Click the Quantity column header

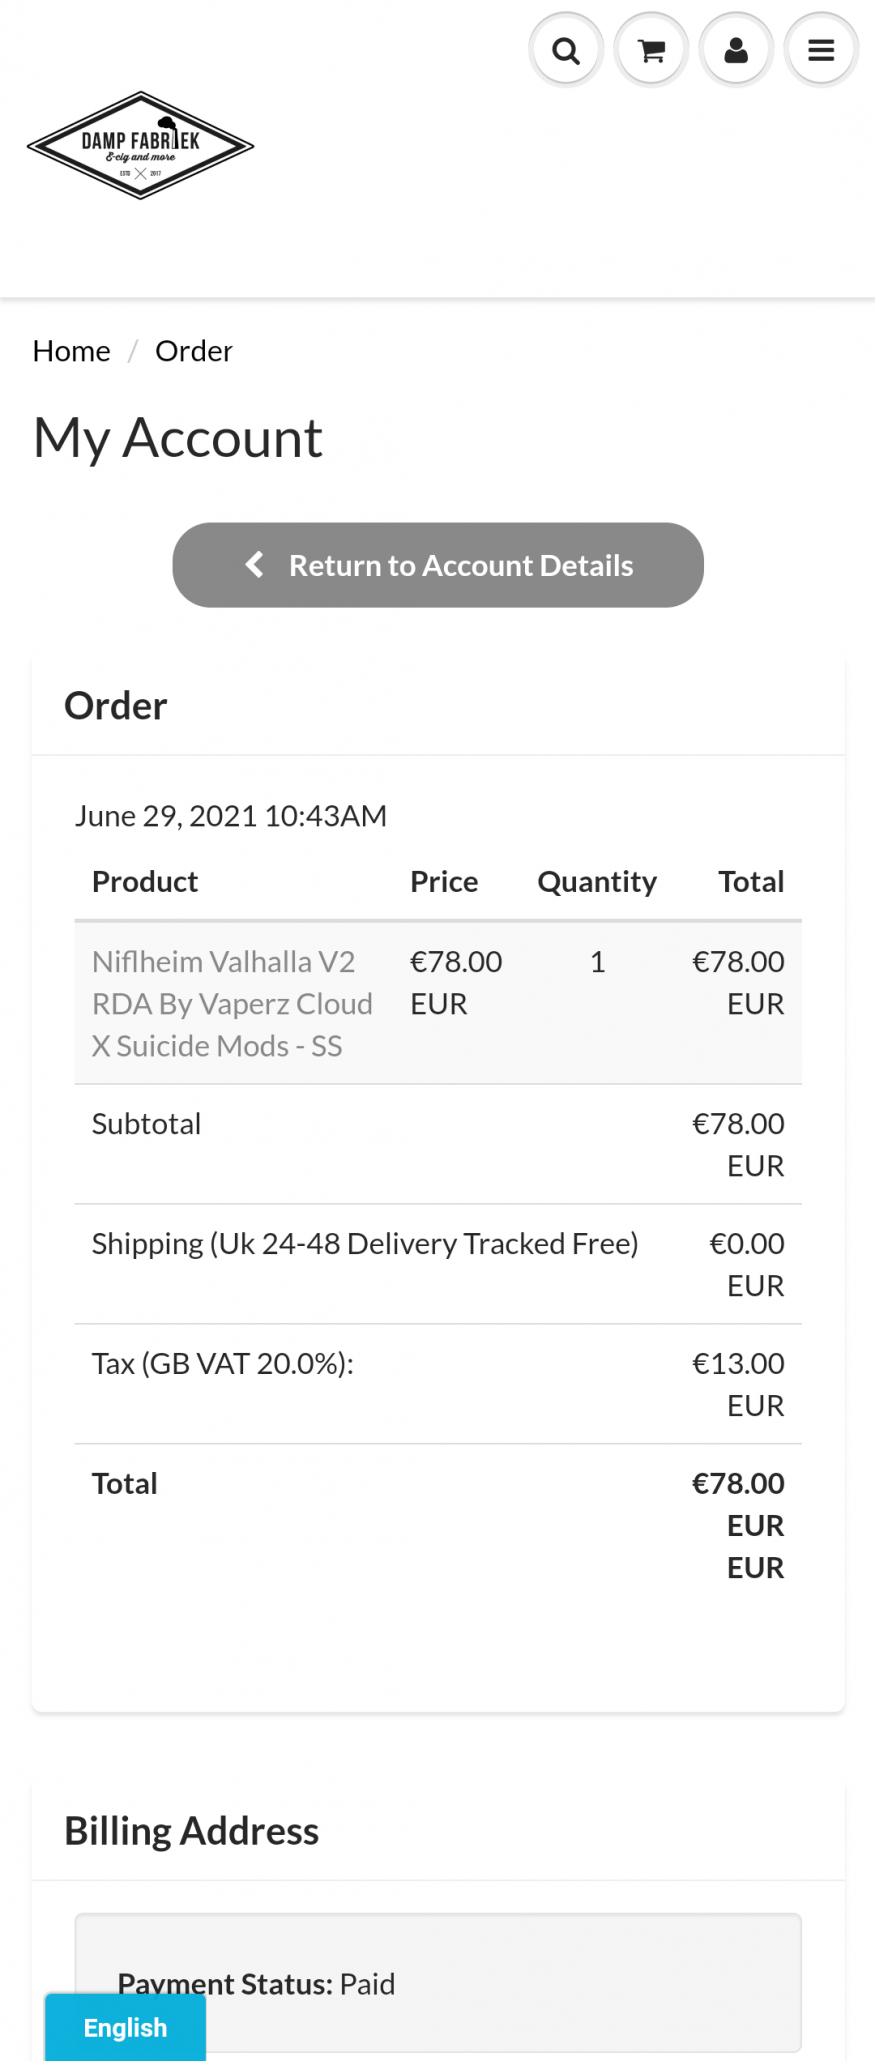tap(597, 881)
